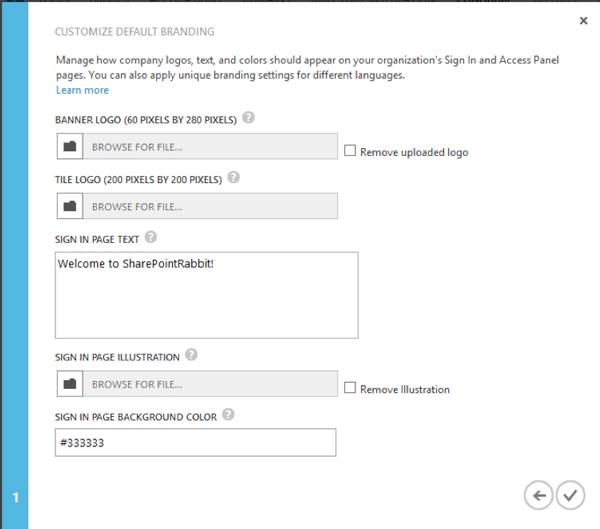Click the Banner Logo Browse For File field

click(x=210, y=146)
